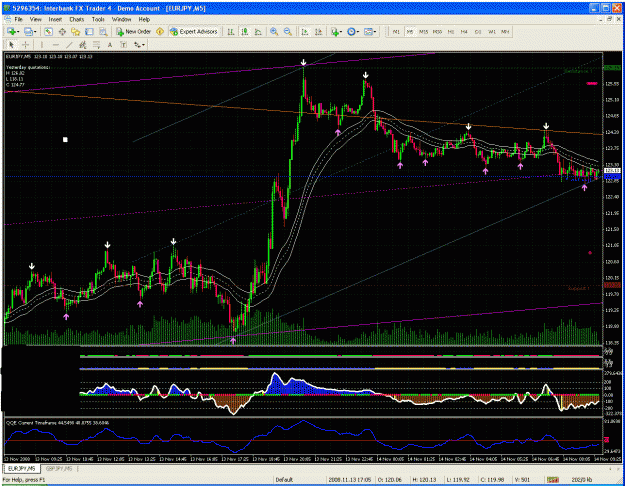625x486 pixels.
Task: Select the text label 'T' tool
Action: 124,45
